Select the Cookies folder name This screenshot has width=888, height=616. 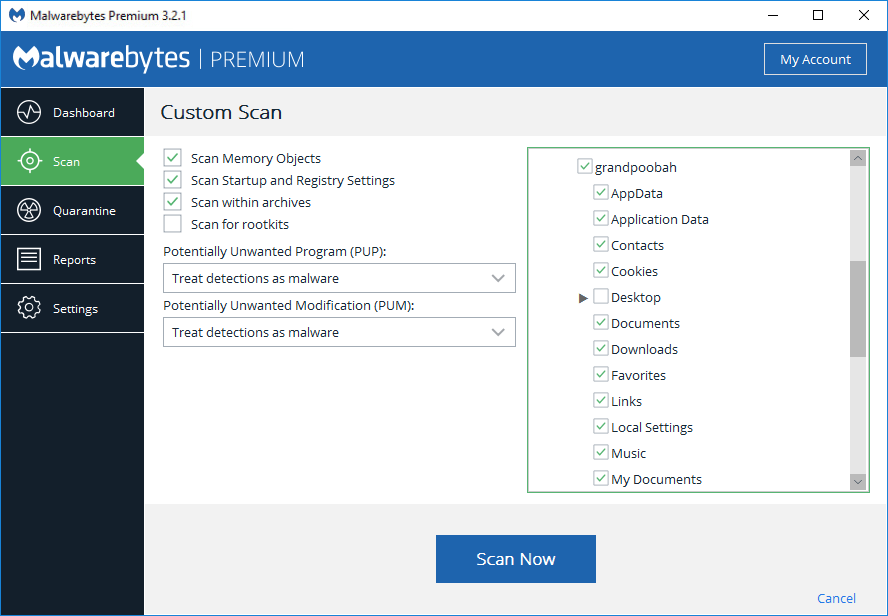tap(634, 272)
